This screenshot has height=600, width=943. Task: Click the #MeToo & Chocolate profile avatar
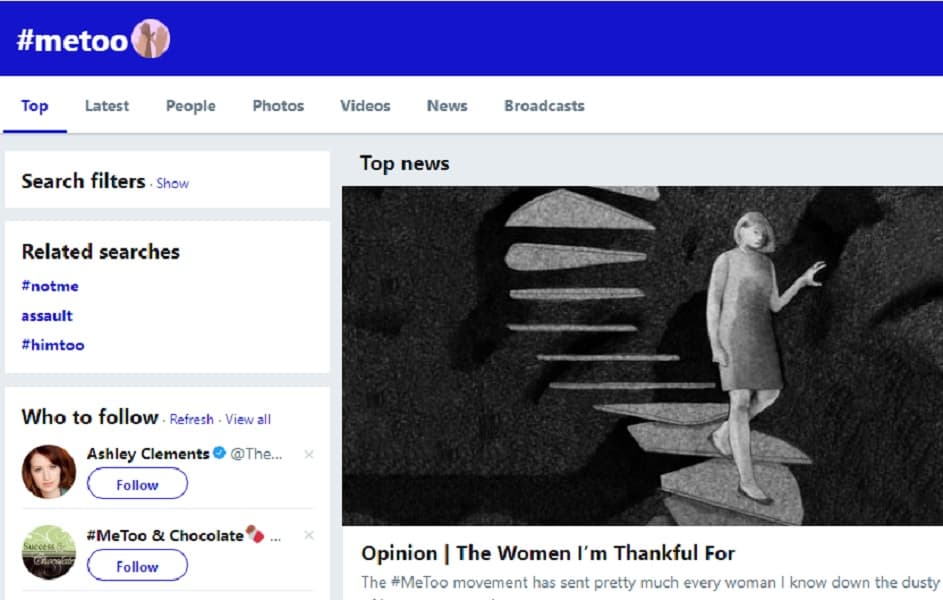click(48, 551)
